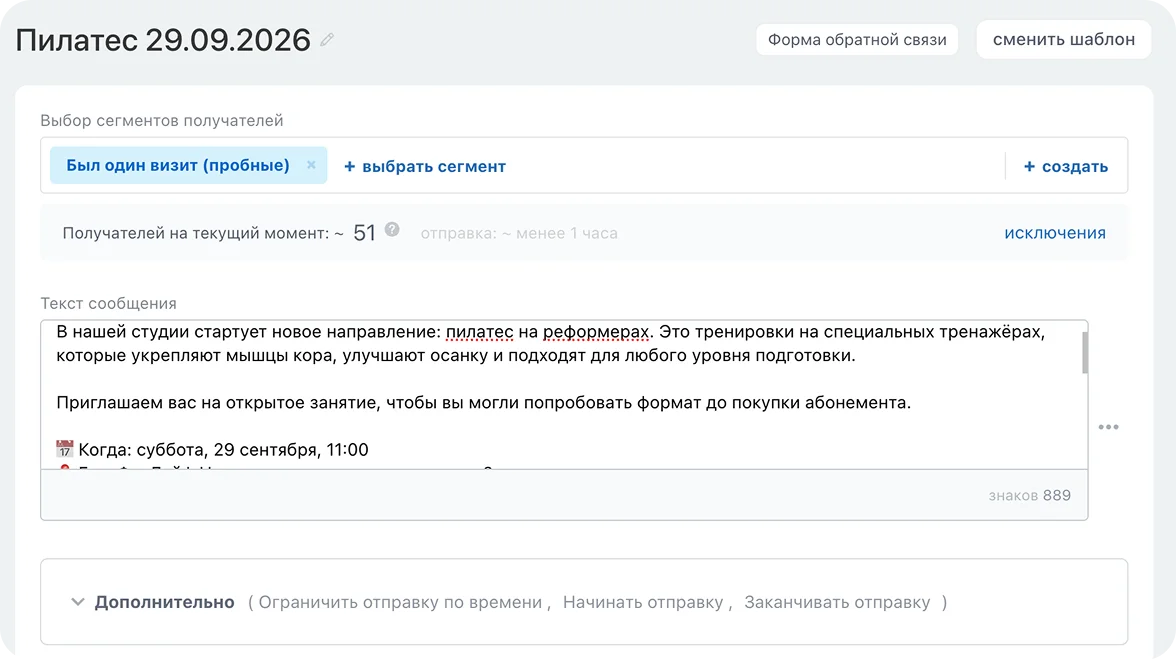This screenshot has height=660, width=1176.
Task: Click the сменить шаблон button
Action: coord(1064,40)
